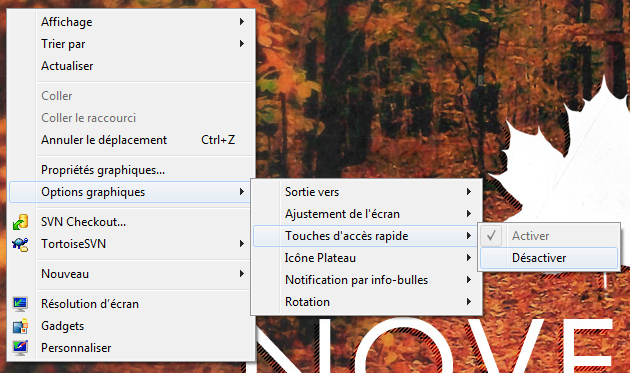The height and width of the screenshot is (373, 630).
Task: Select Personnaliser from the context menu
Action: pyautogui.click(x=132, y=348)
